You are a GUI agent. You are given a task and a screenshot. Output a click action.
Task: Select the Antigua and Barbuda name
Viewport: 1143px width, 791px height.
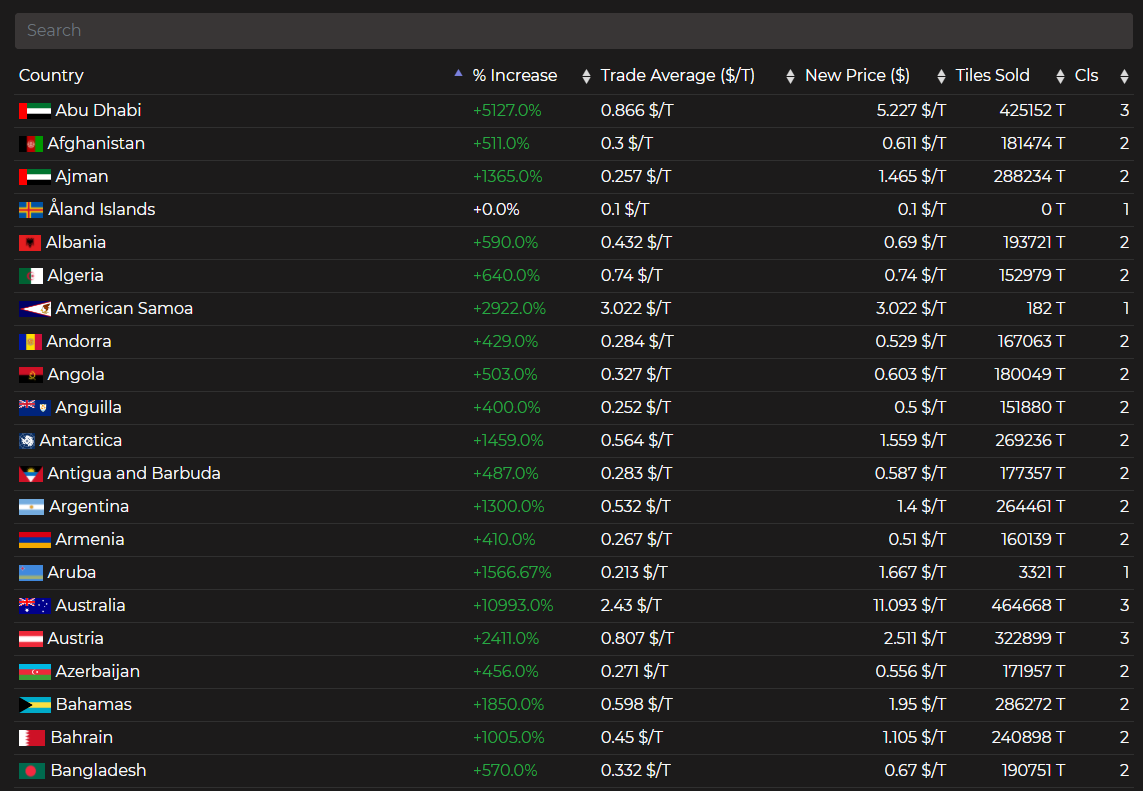134,474
